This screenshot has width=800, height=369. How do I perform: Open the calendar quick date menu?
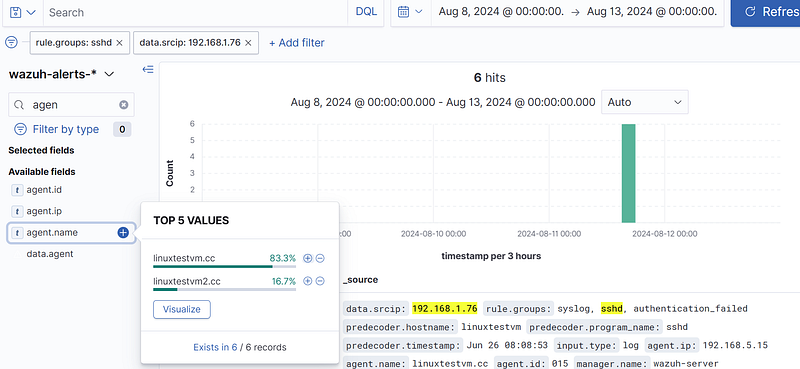point(411,12)
